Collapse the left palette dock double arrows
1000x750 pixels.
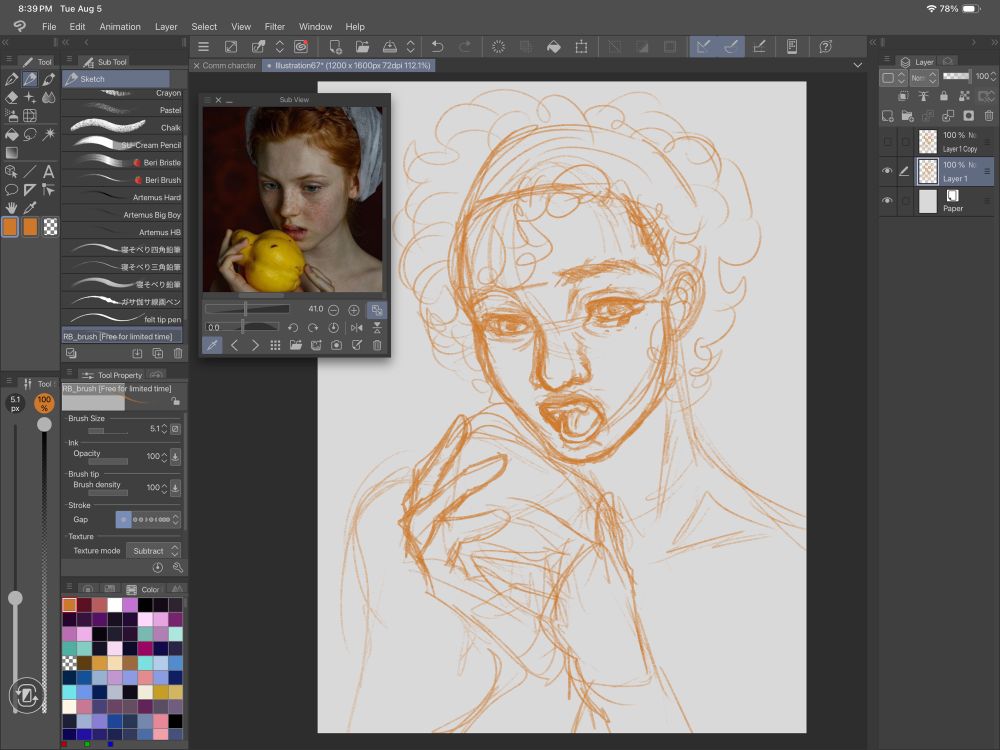tap(5, 42)
